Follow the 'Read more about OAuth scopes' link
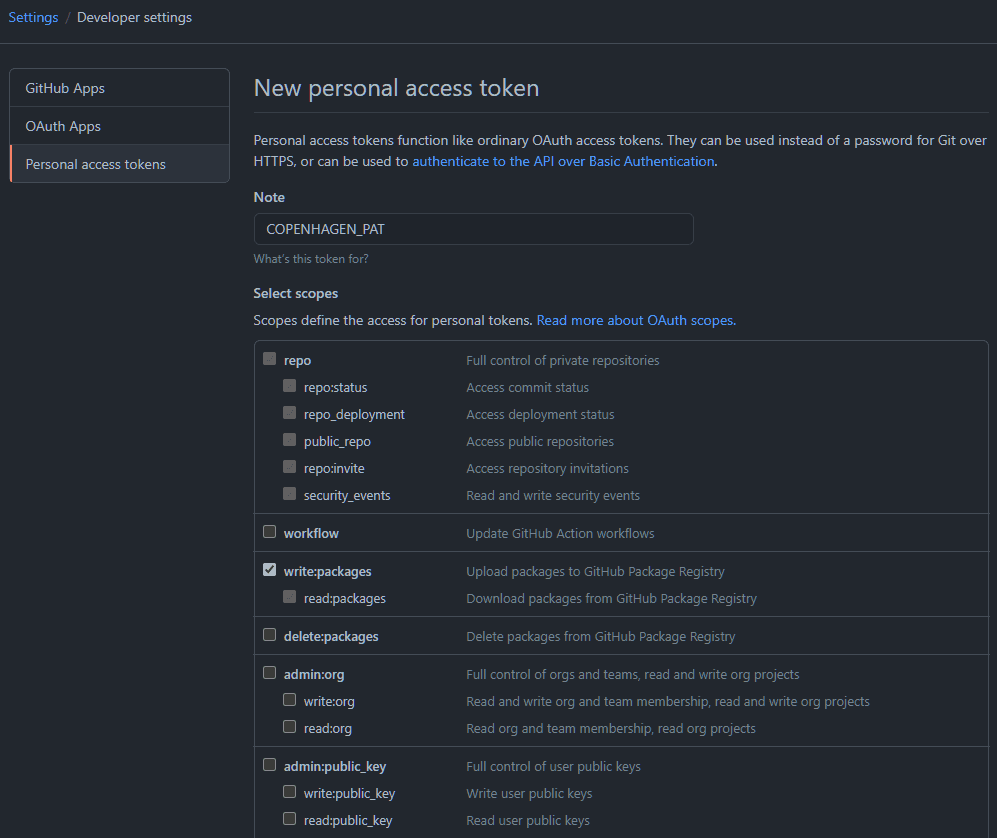 coord(636,321)
